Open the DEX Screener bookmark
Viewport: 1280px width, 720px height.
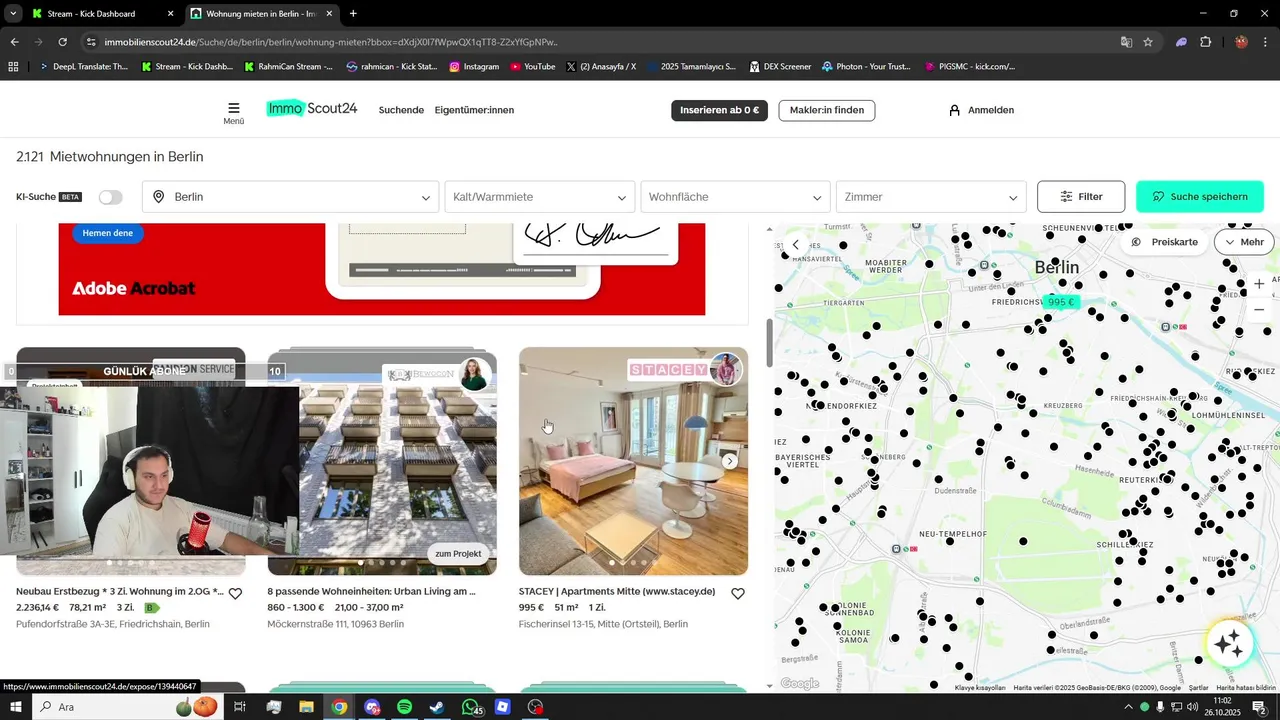[x=779, y=67]
